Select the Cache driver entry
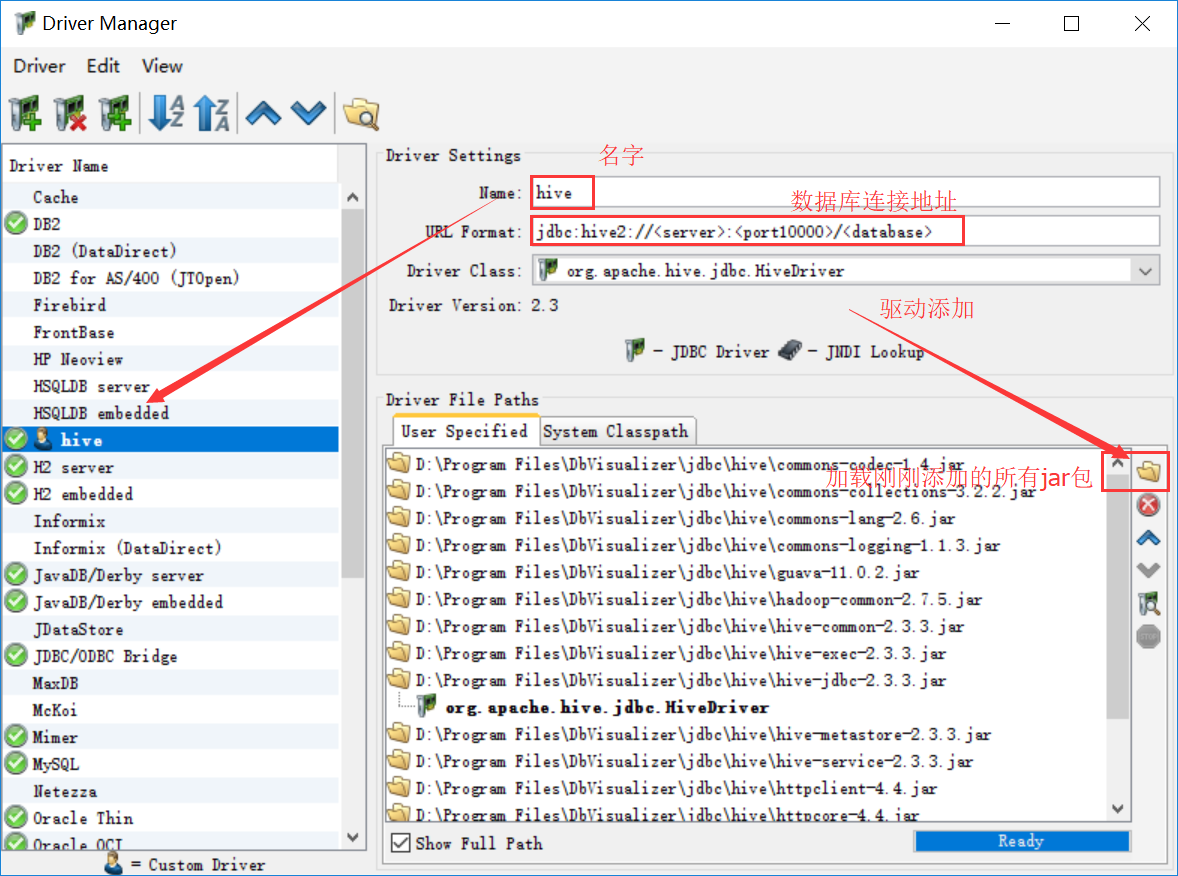 coord(171,197)
